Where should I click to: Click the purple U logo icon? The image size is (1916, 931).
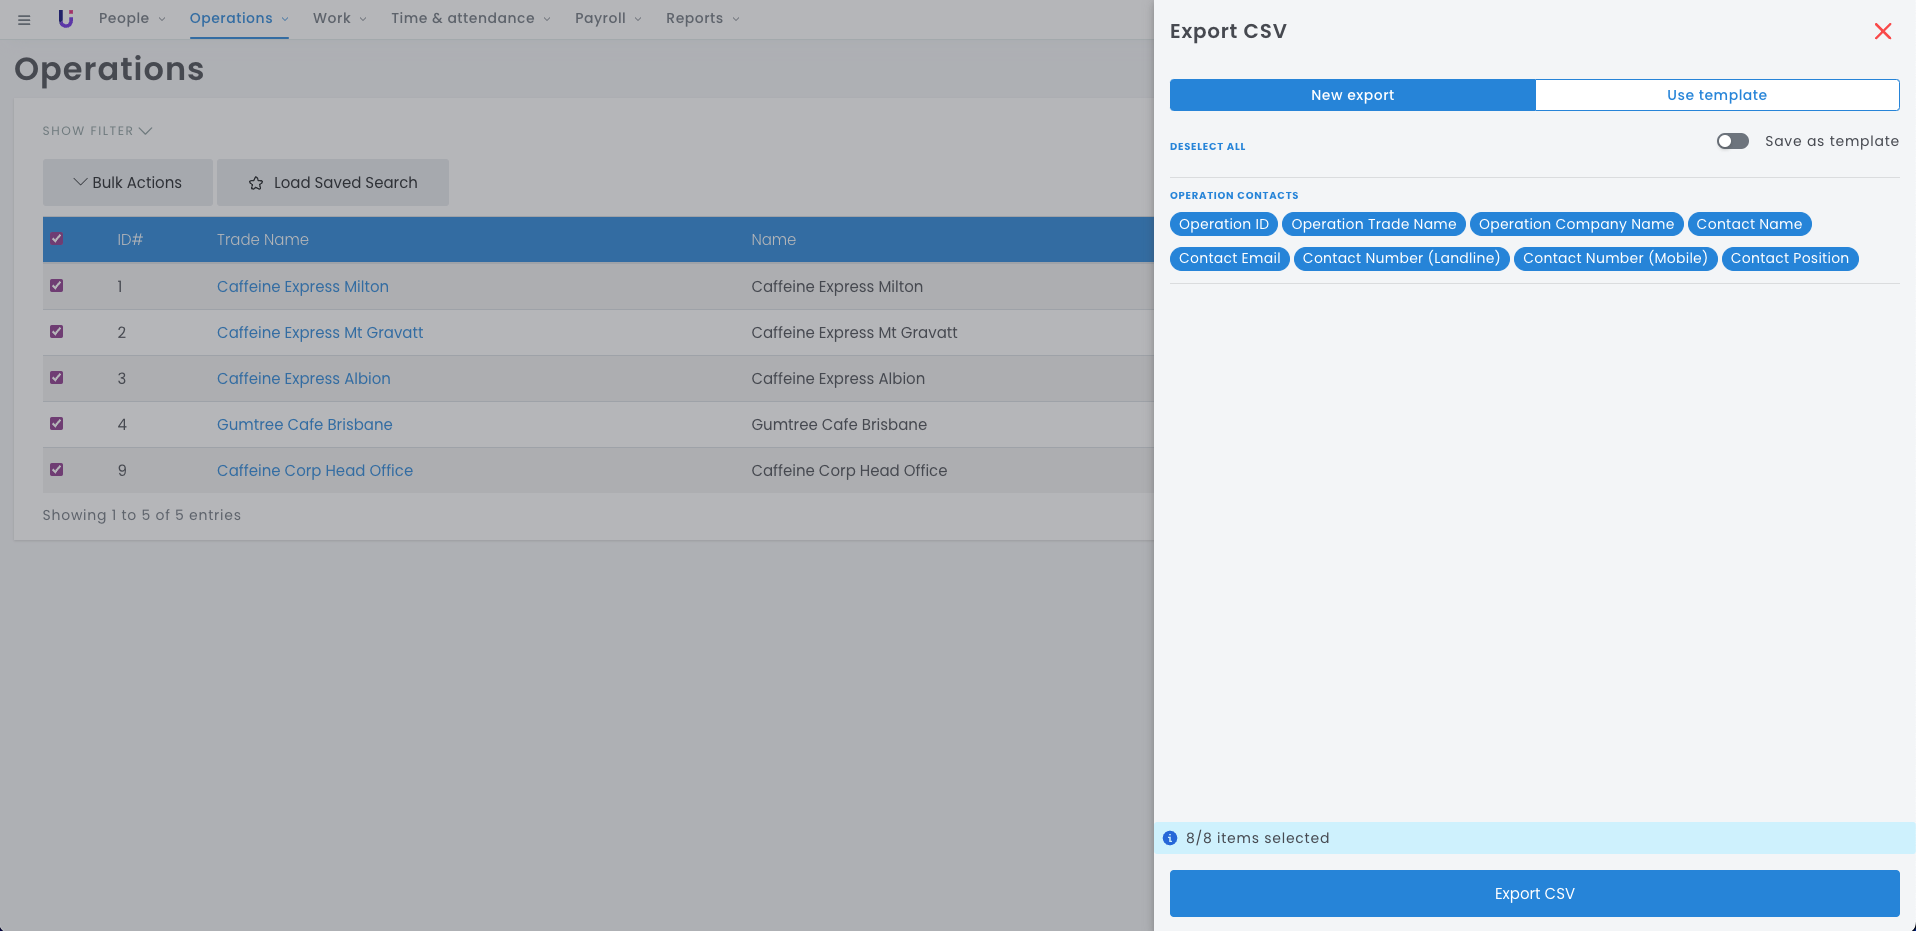tap(66, 18)
